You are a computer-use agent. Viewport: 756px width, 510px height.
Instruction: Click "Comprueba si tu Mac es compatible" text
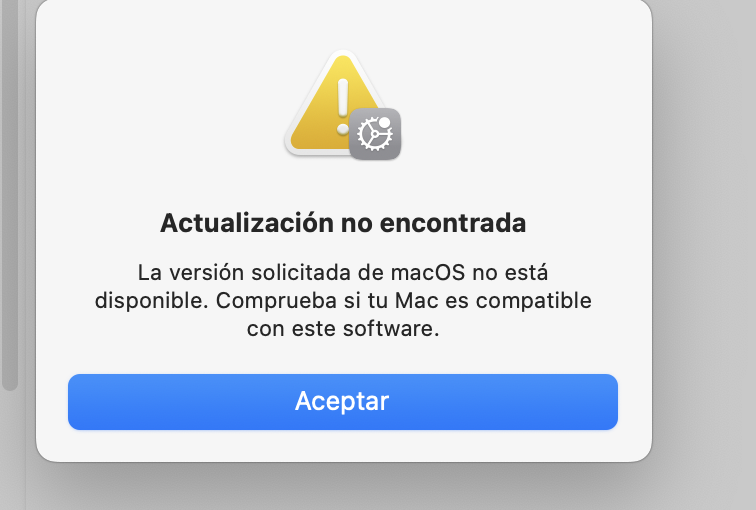click(404, 301)
